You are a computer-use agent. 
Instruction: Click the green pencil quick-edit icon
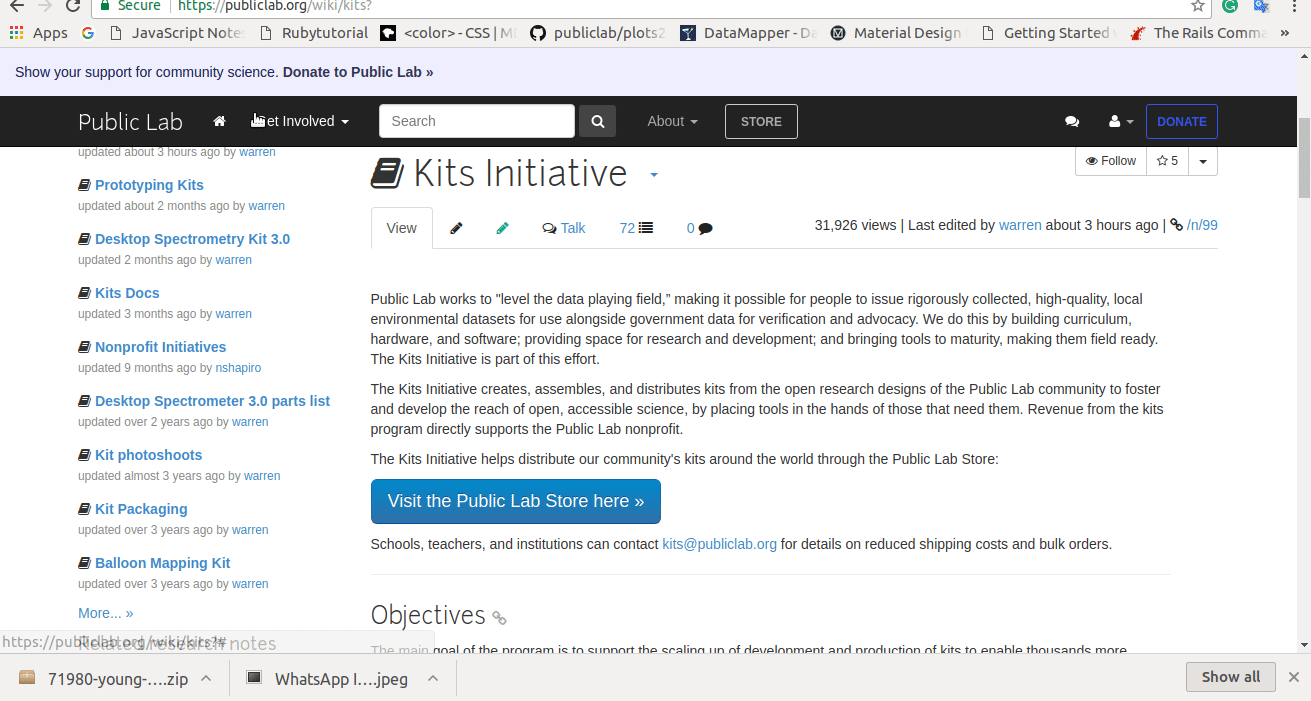[x=502, y=228]
